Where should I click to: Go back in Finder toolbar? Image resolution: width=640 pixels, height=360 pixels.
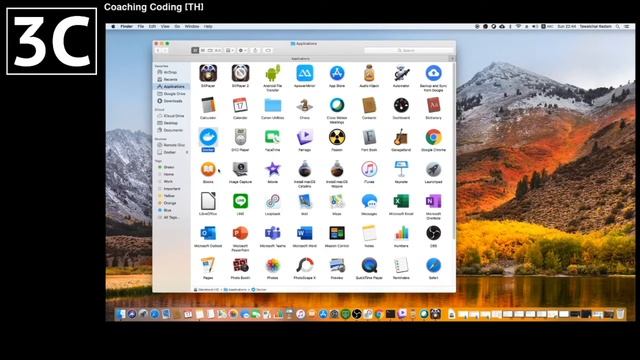158,50
